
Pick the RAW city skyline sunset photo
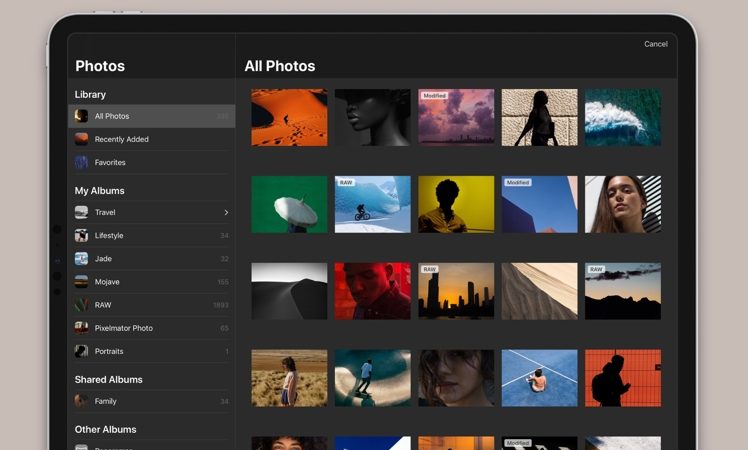coord(456,291)
